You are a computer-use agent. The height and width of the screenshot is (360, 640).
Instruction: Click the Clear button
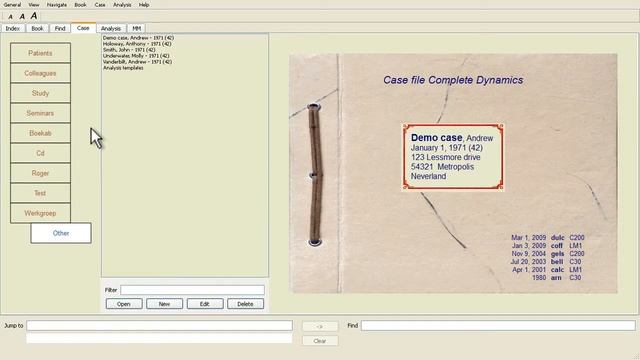click(320, 341)
